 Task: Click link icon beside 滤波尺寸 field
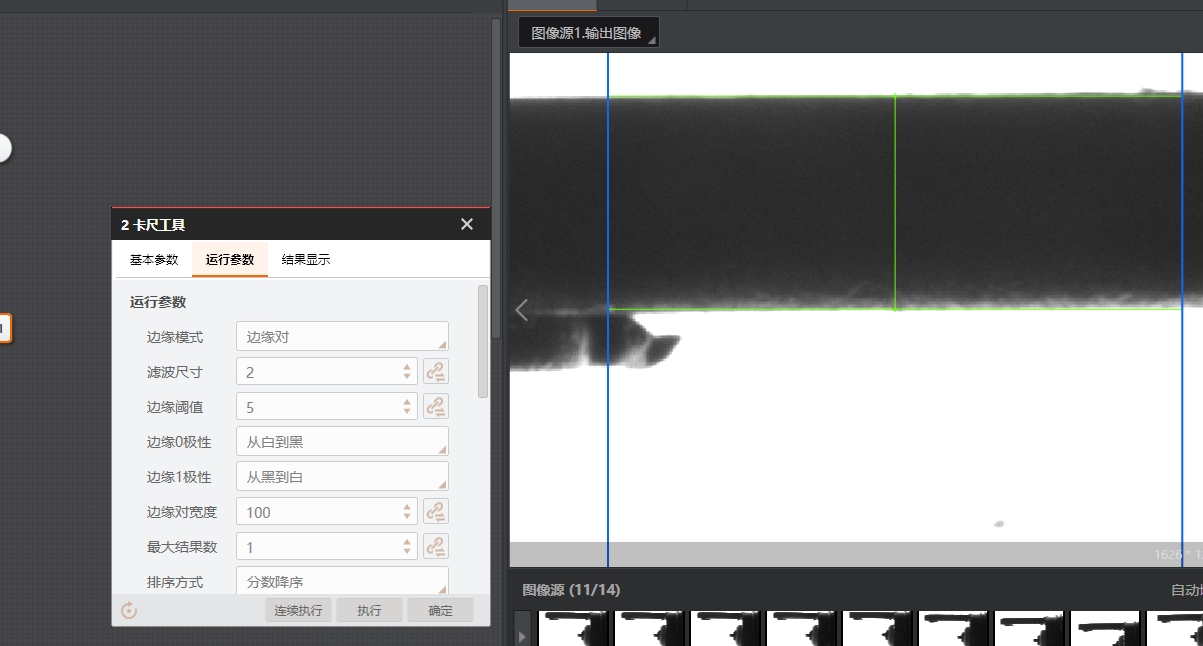(x=435, y=372)
